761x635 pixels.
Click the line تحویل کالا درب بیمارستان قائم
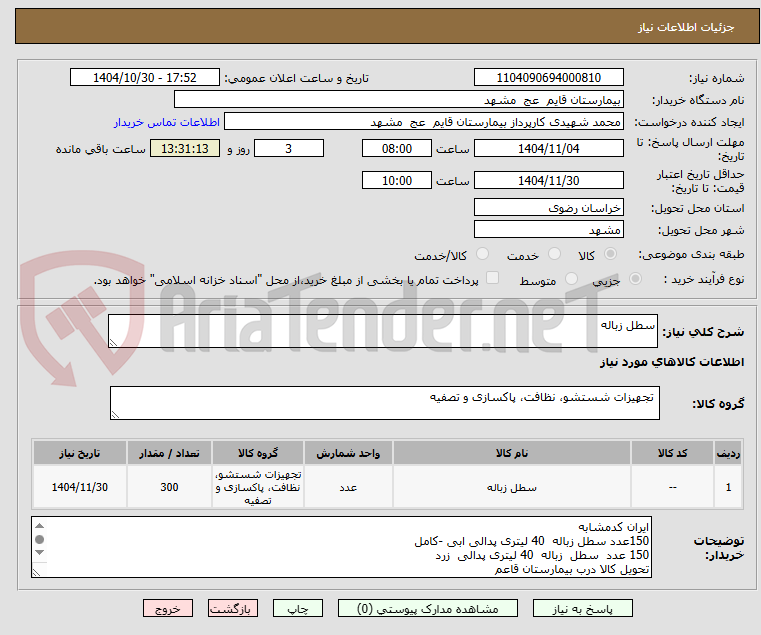click(572, 569)
